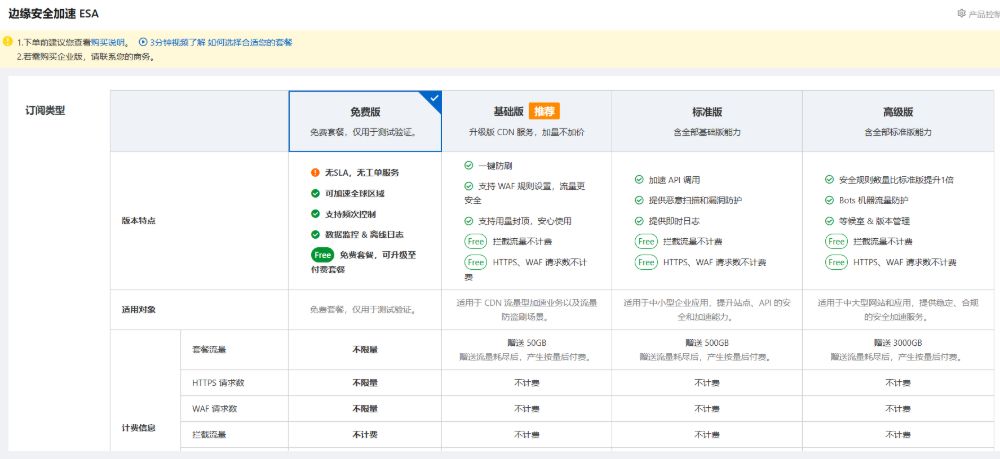Screen dimensions: 1000x459
Task: Click the check icon beside 一键防刷
Action: [x=470, y=165]
